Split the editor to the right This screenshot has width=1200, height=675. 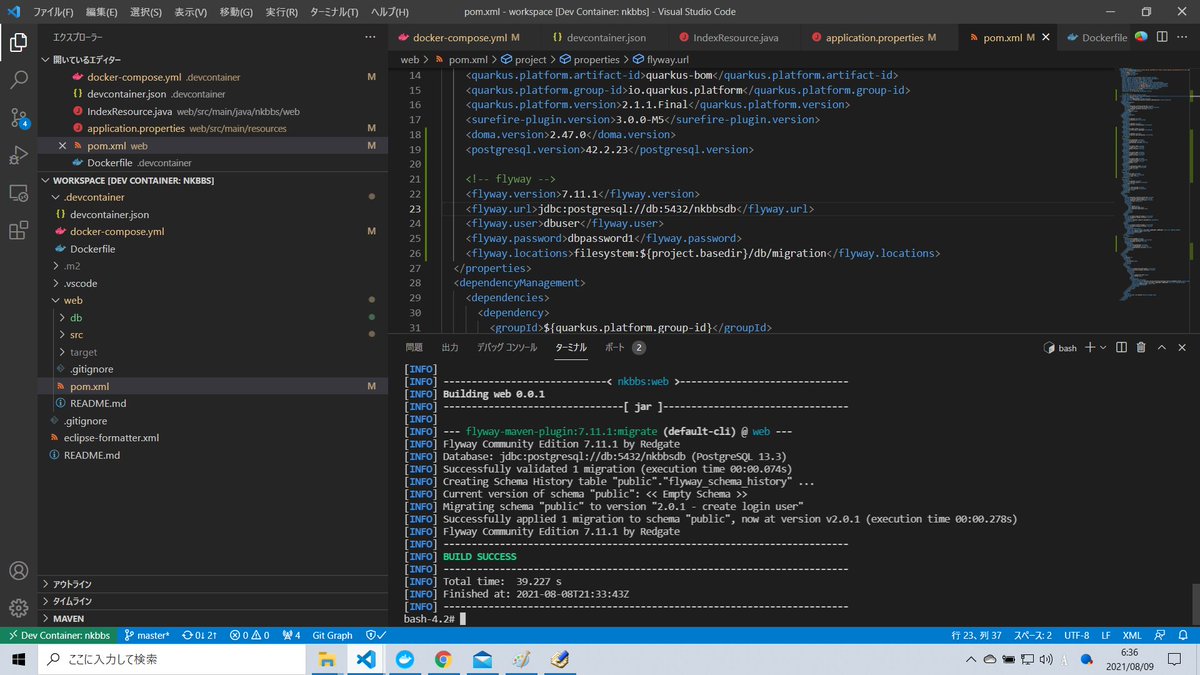tap(1162, 38)
